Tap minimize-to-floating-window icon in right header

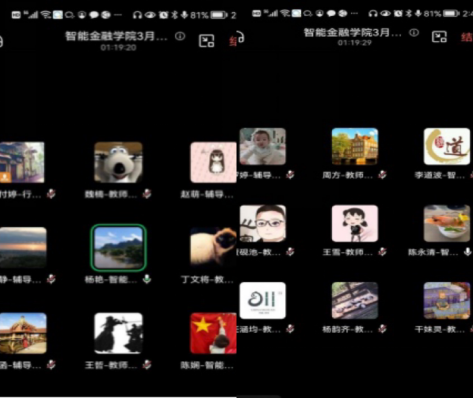click(x=439, y=37)
